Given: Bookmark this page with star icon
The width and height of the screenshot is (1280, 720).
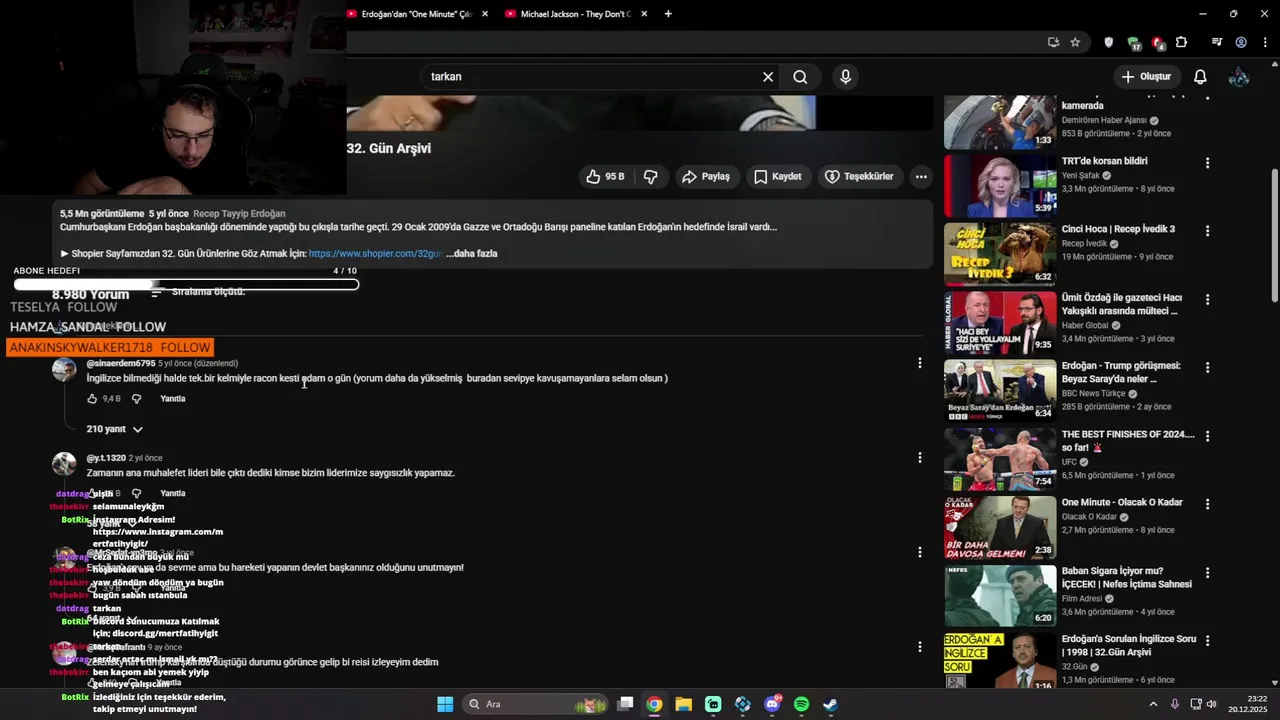Looking at the screenshot, I should [1075, 42].
